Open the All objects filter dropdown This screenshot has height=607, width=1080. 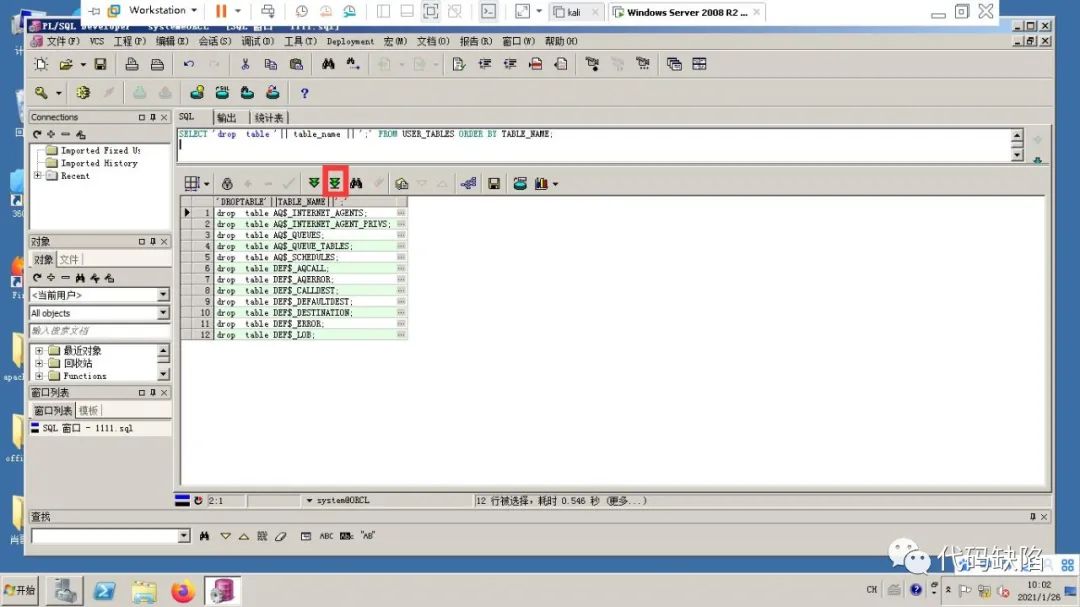pyautogui.click(x=163, y=313)
